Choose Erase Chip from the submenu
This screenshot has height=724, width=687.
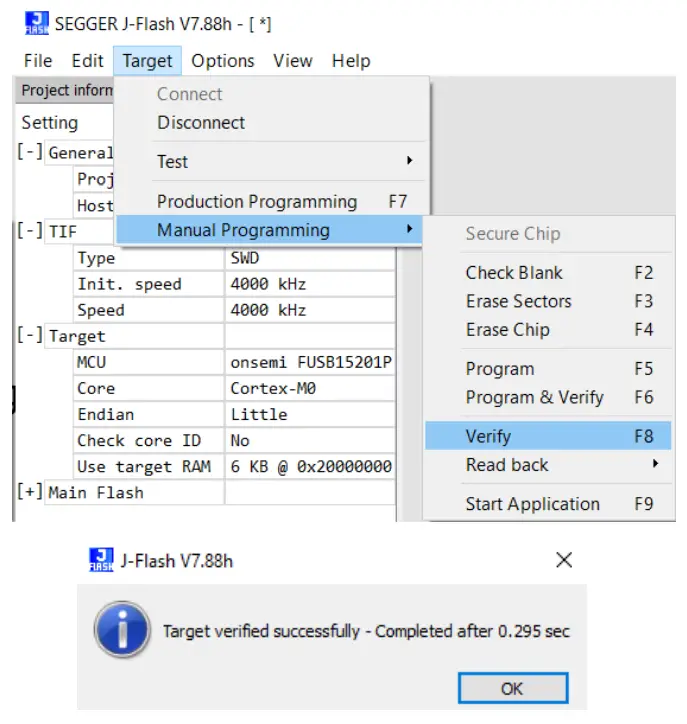[x=507, y=329]
